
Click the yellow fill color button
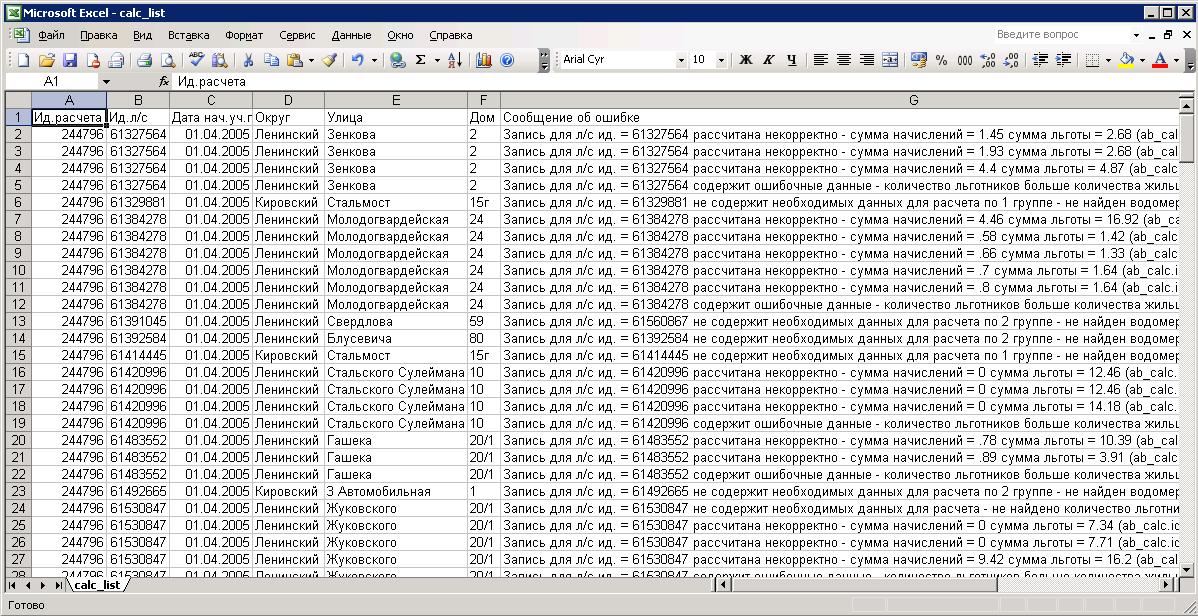pyautogui.click(x=1127, y=60)
